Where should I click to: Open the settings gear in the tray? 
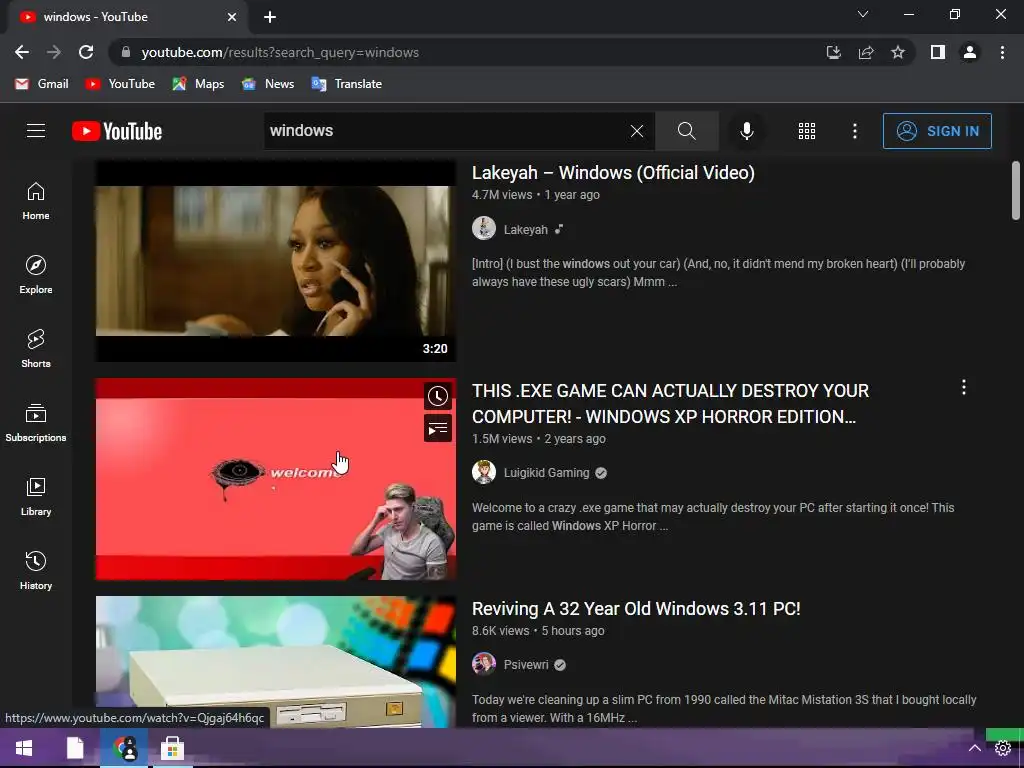coord(1003,749)
